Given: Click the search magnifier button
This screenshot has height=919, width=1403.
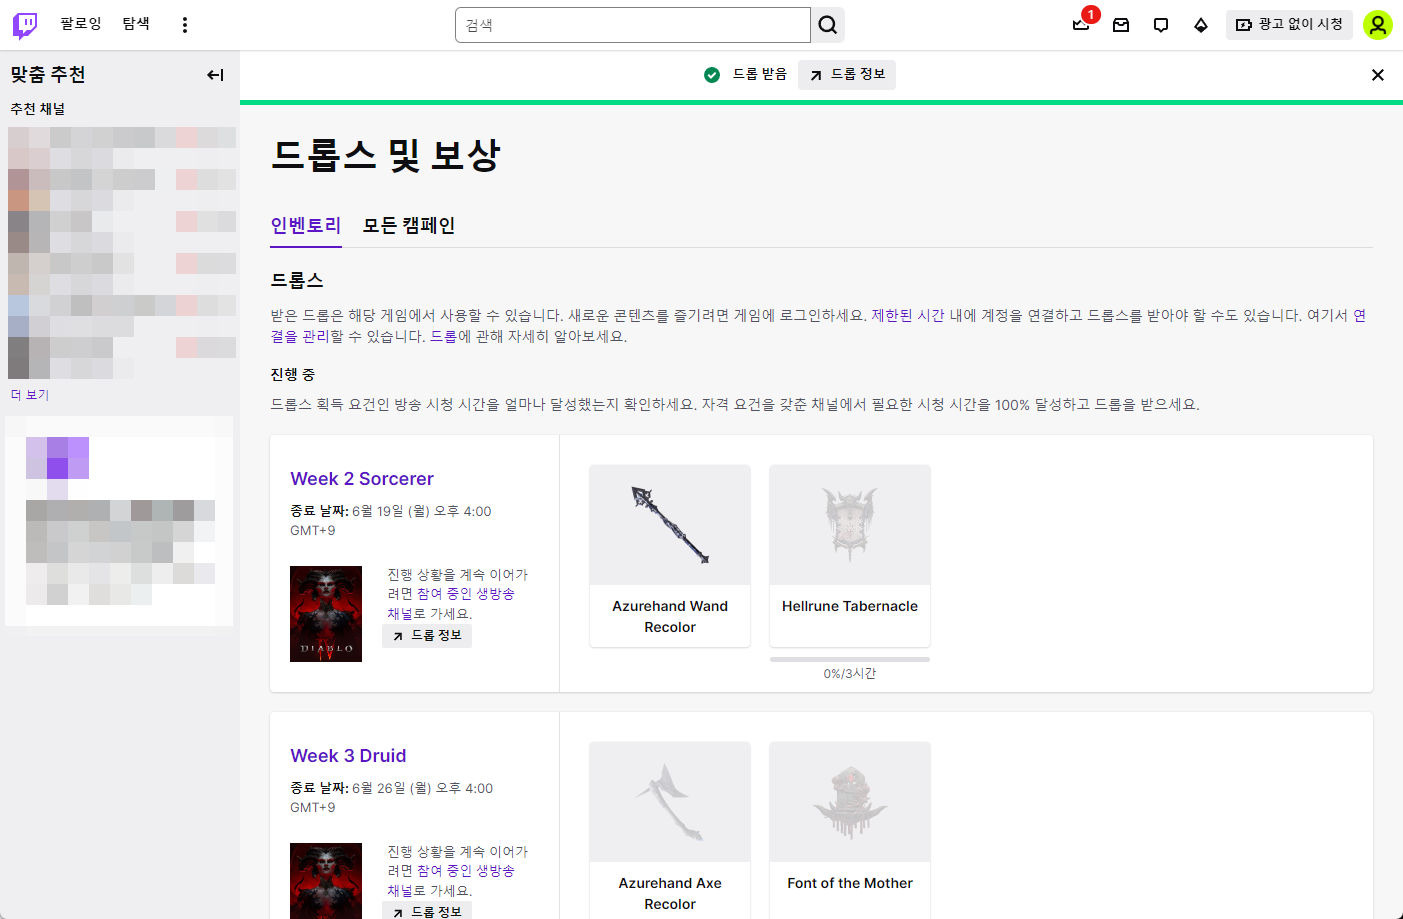Looking at the screenshot, I should tap(828, 25).
